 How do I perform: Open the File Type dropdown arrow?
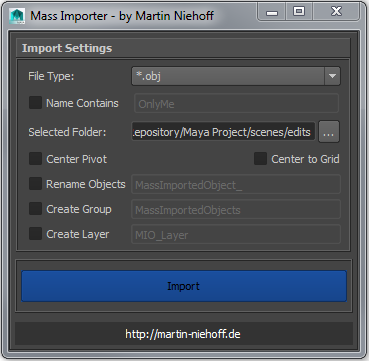pyautogui.click(x=332, y=76)
